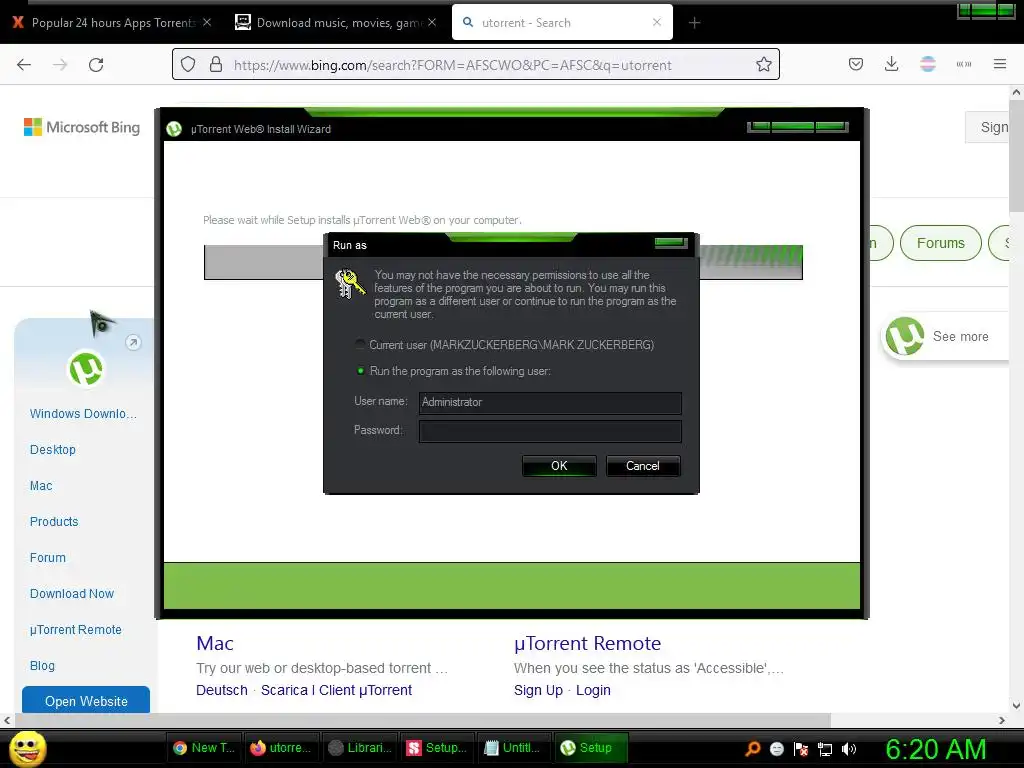Viewport: 1024px width, 768px height.
Task: Click the expand arrow icon on sidebar card
Action: pyautogui.click(x=133, y=342)
